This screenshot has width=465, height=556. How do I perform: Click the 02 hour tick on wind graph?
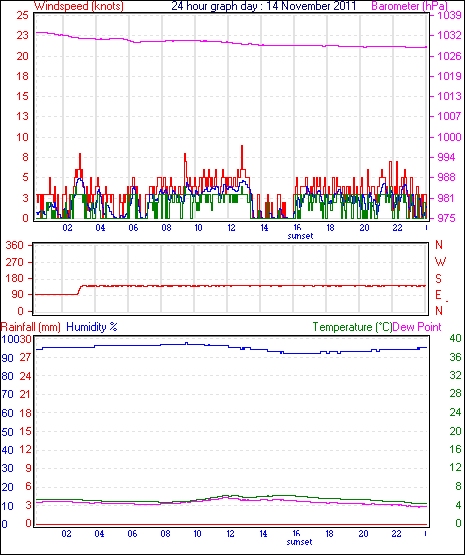67,227
